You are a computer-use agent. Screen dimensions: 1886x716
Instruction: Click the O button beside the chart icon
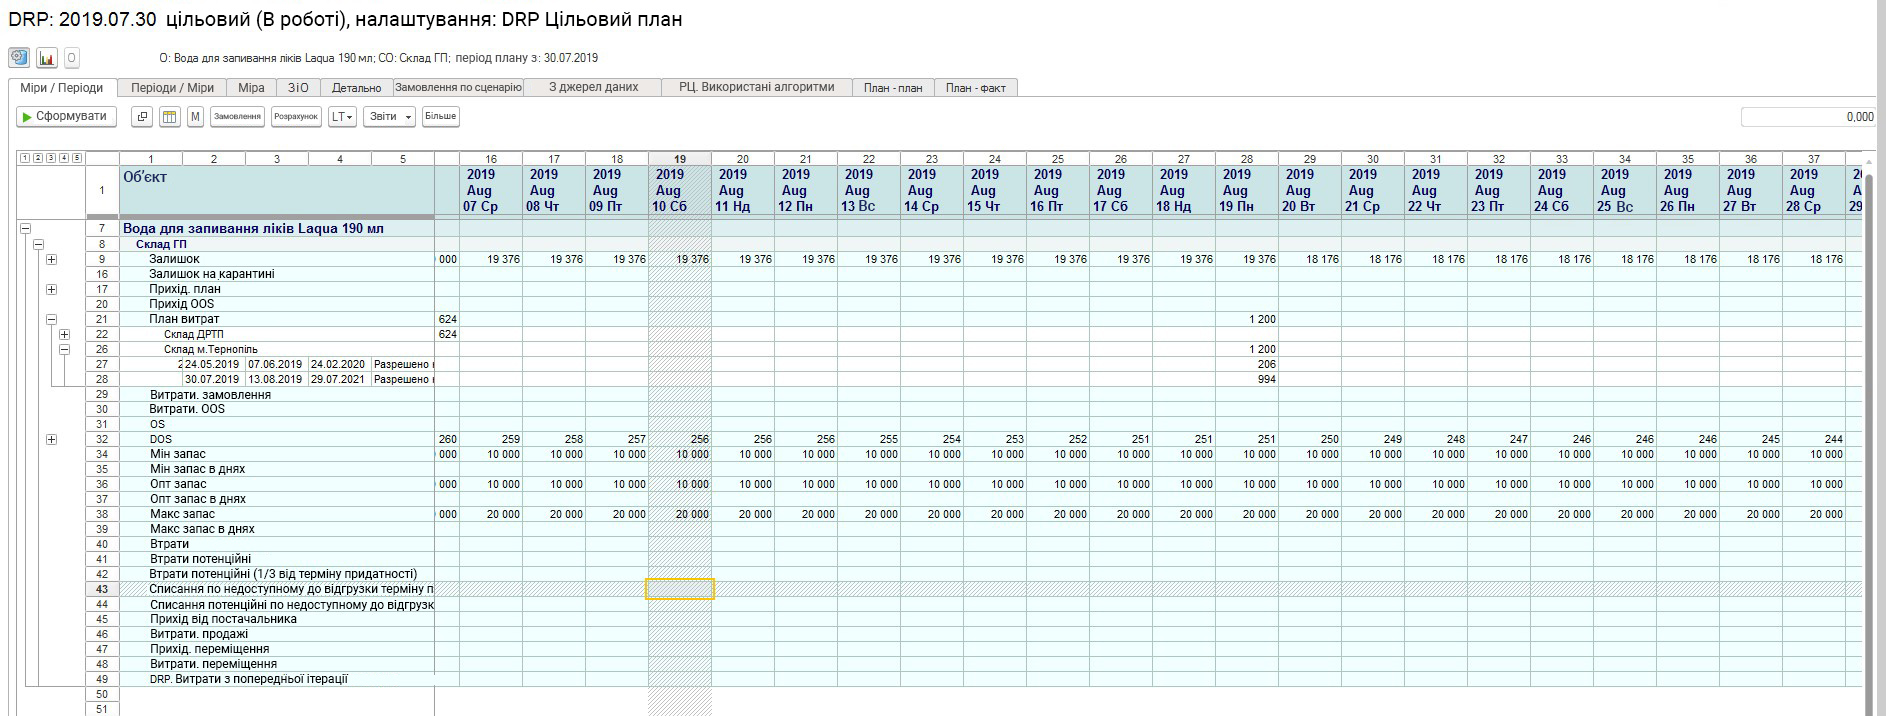[x=71, y=57]
